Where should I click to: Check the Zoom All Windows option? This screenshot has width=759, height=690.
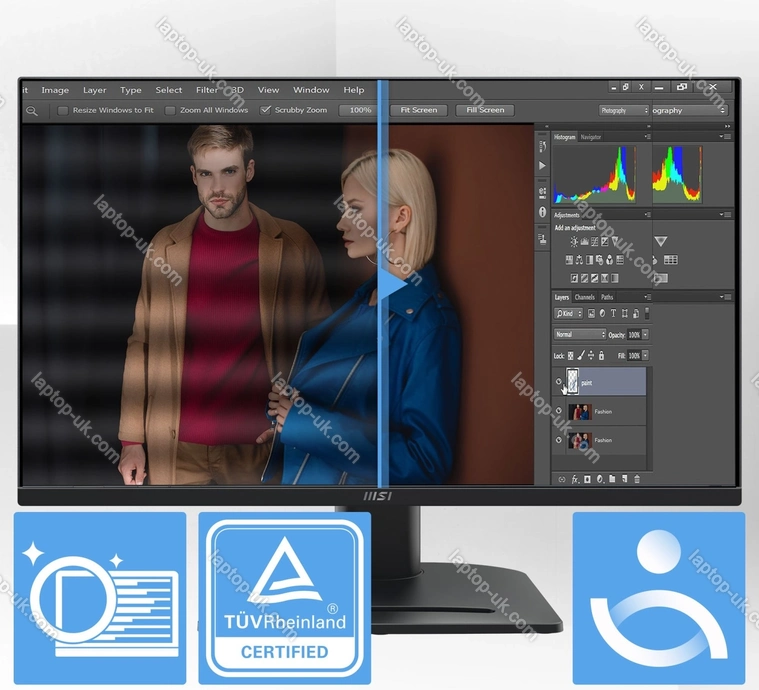pos(170,111)
